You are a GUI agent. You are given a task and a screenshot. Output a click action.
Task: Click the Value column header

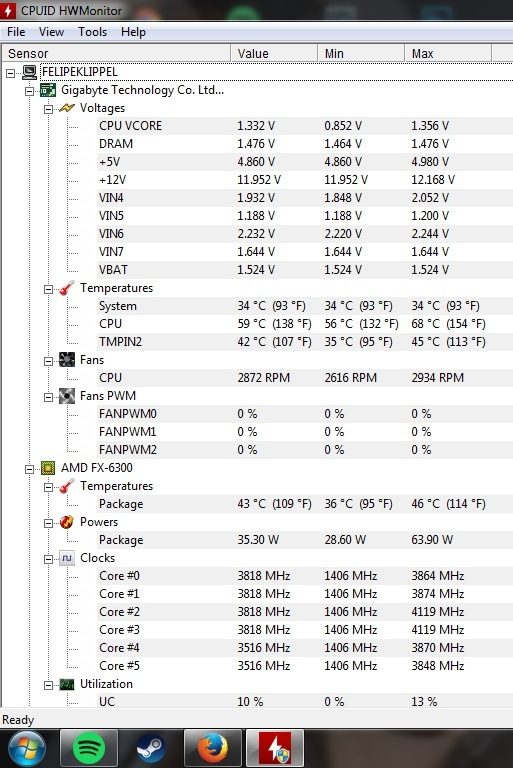point(273,53)
